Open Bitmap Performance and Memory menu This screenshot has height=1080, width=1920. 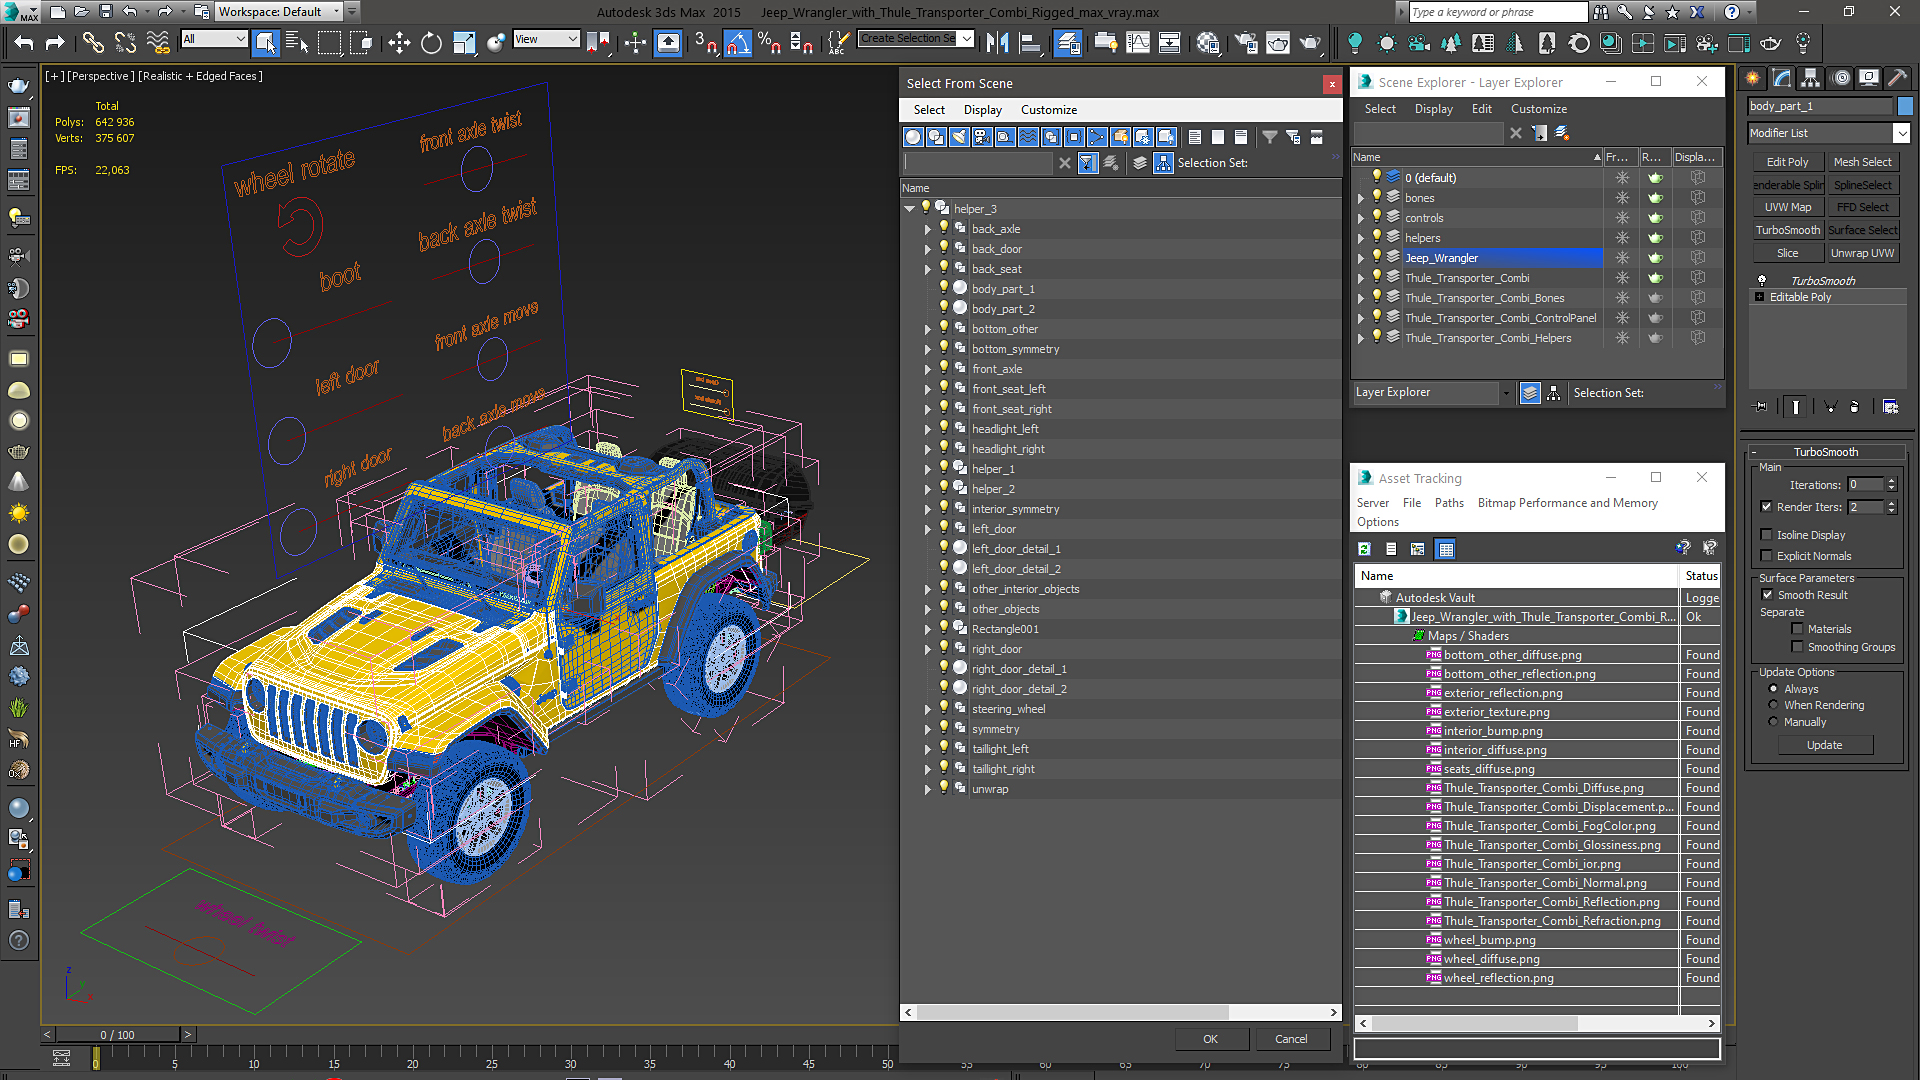pos(1567,503)
